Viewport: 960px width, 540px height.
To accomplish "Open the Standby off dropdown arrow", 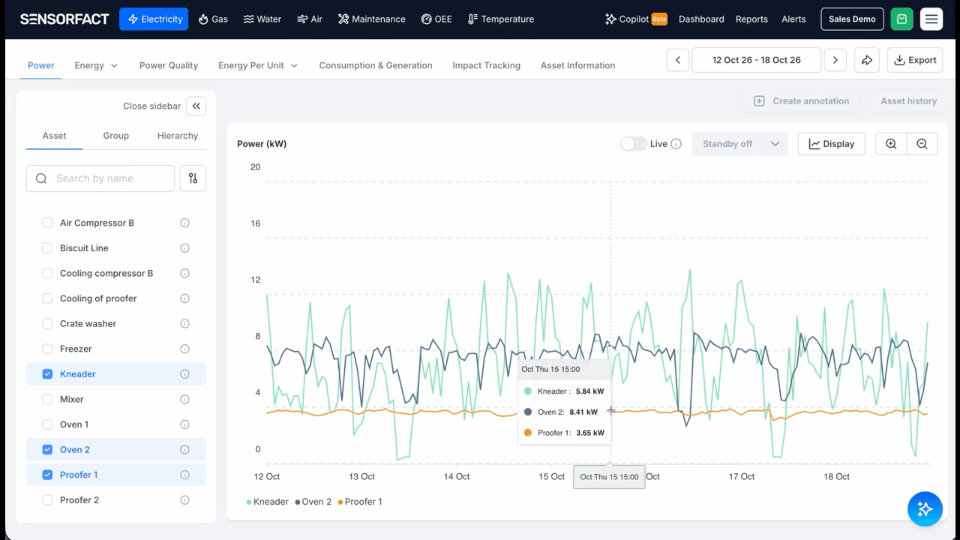I will (x=775, y=144).
